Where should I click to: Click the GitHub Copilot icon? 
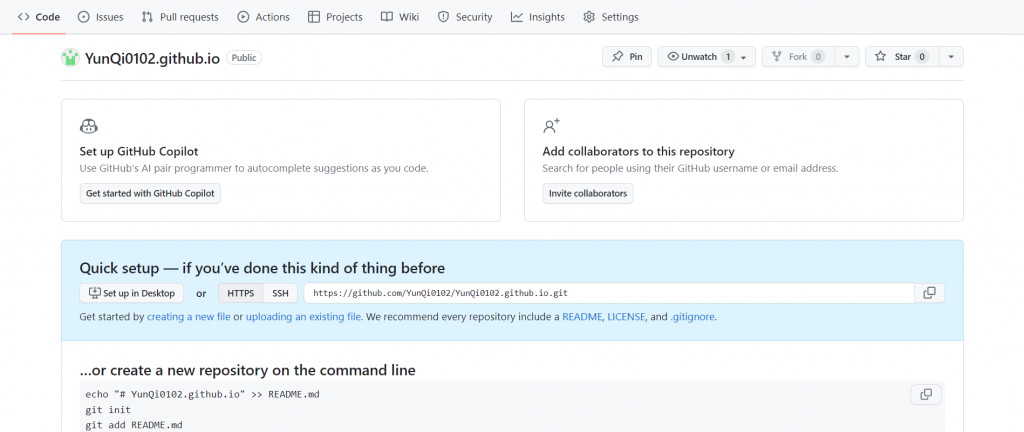click(89, 126)
